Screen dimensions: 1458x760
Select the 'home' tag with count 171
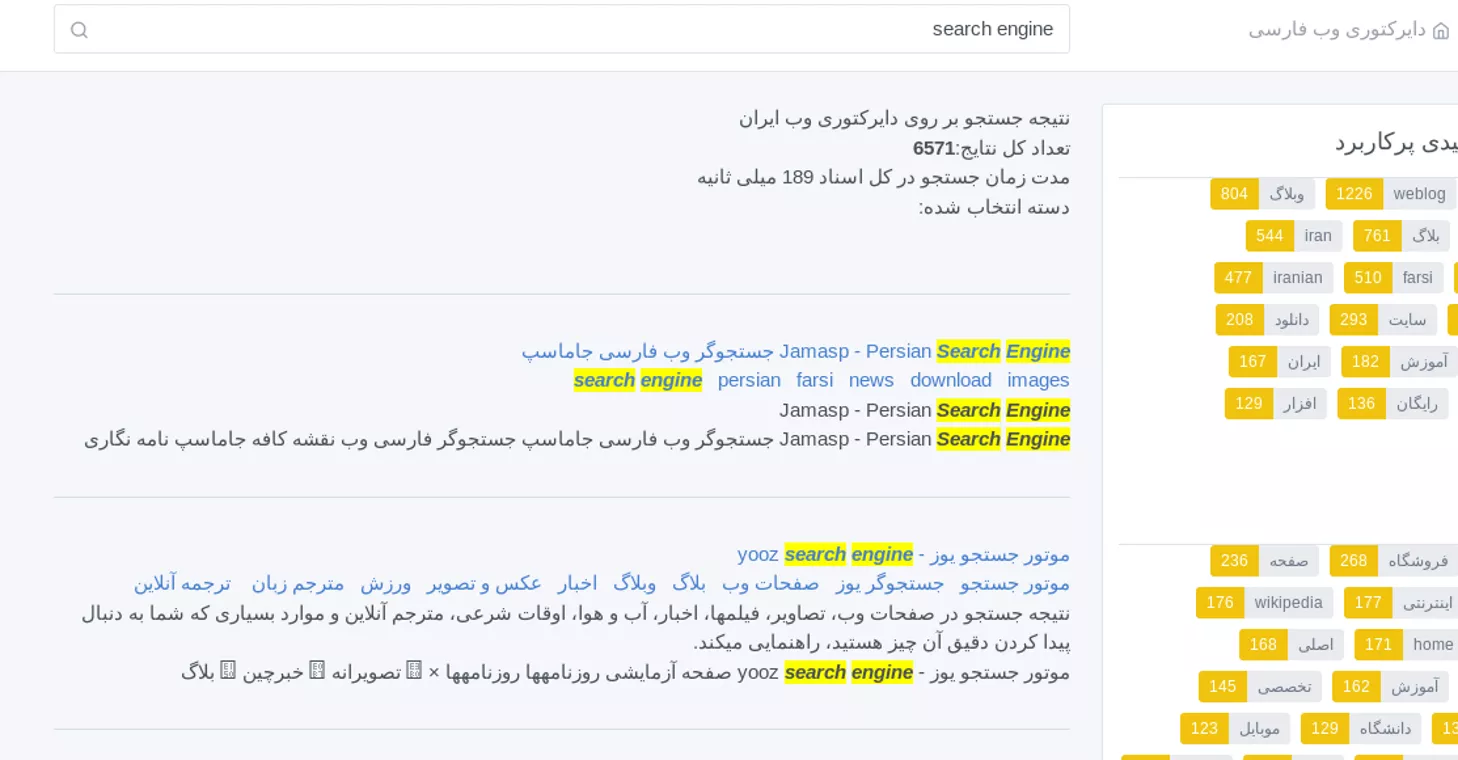(x=1406, y=645)
